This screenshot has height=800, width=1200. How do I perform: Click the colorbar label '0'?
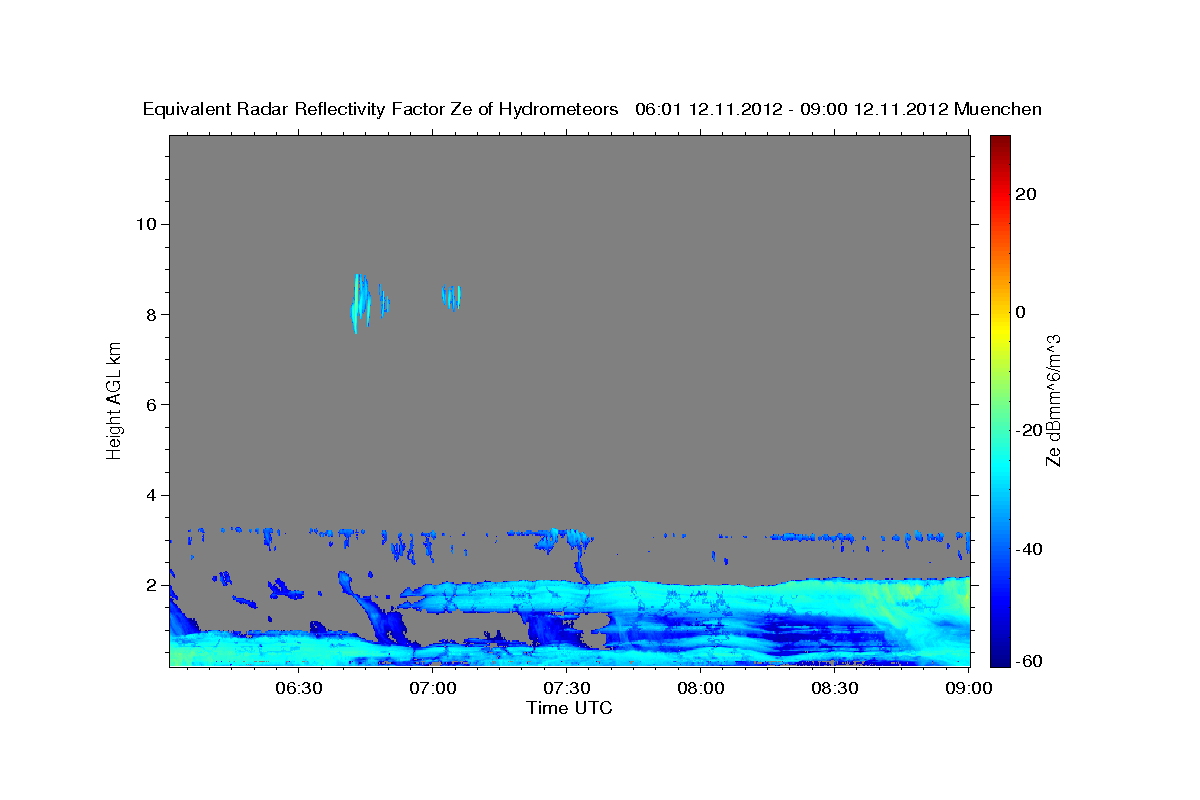tap(1021, 312)
